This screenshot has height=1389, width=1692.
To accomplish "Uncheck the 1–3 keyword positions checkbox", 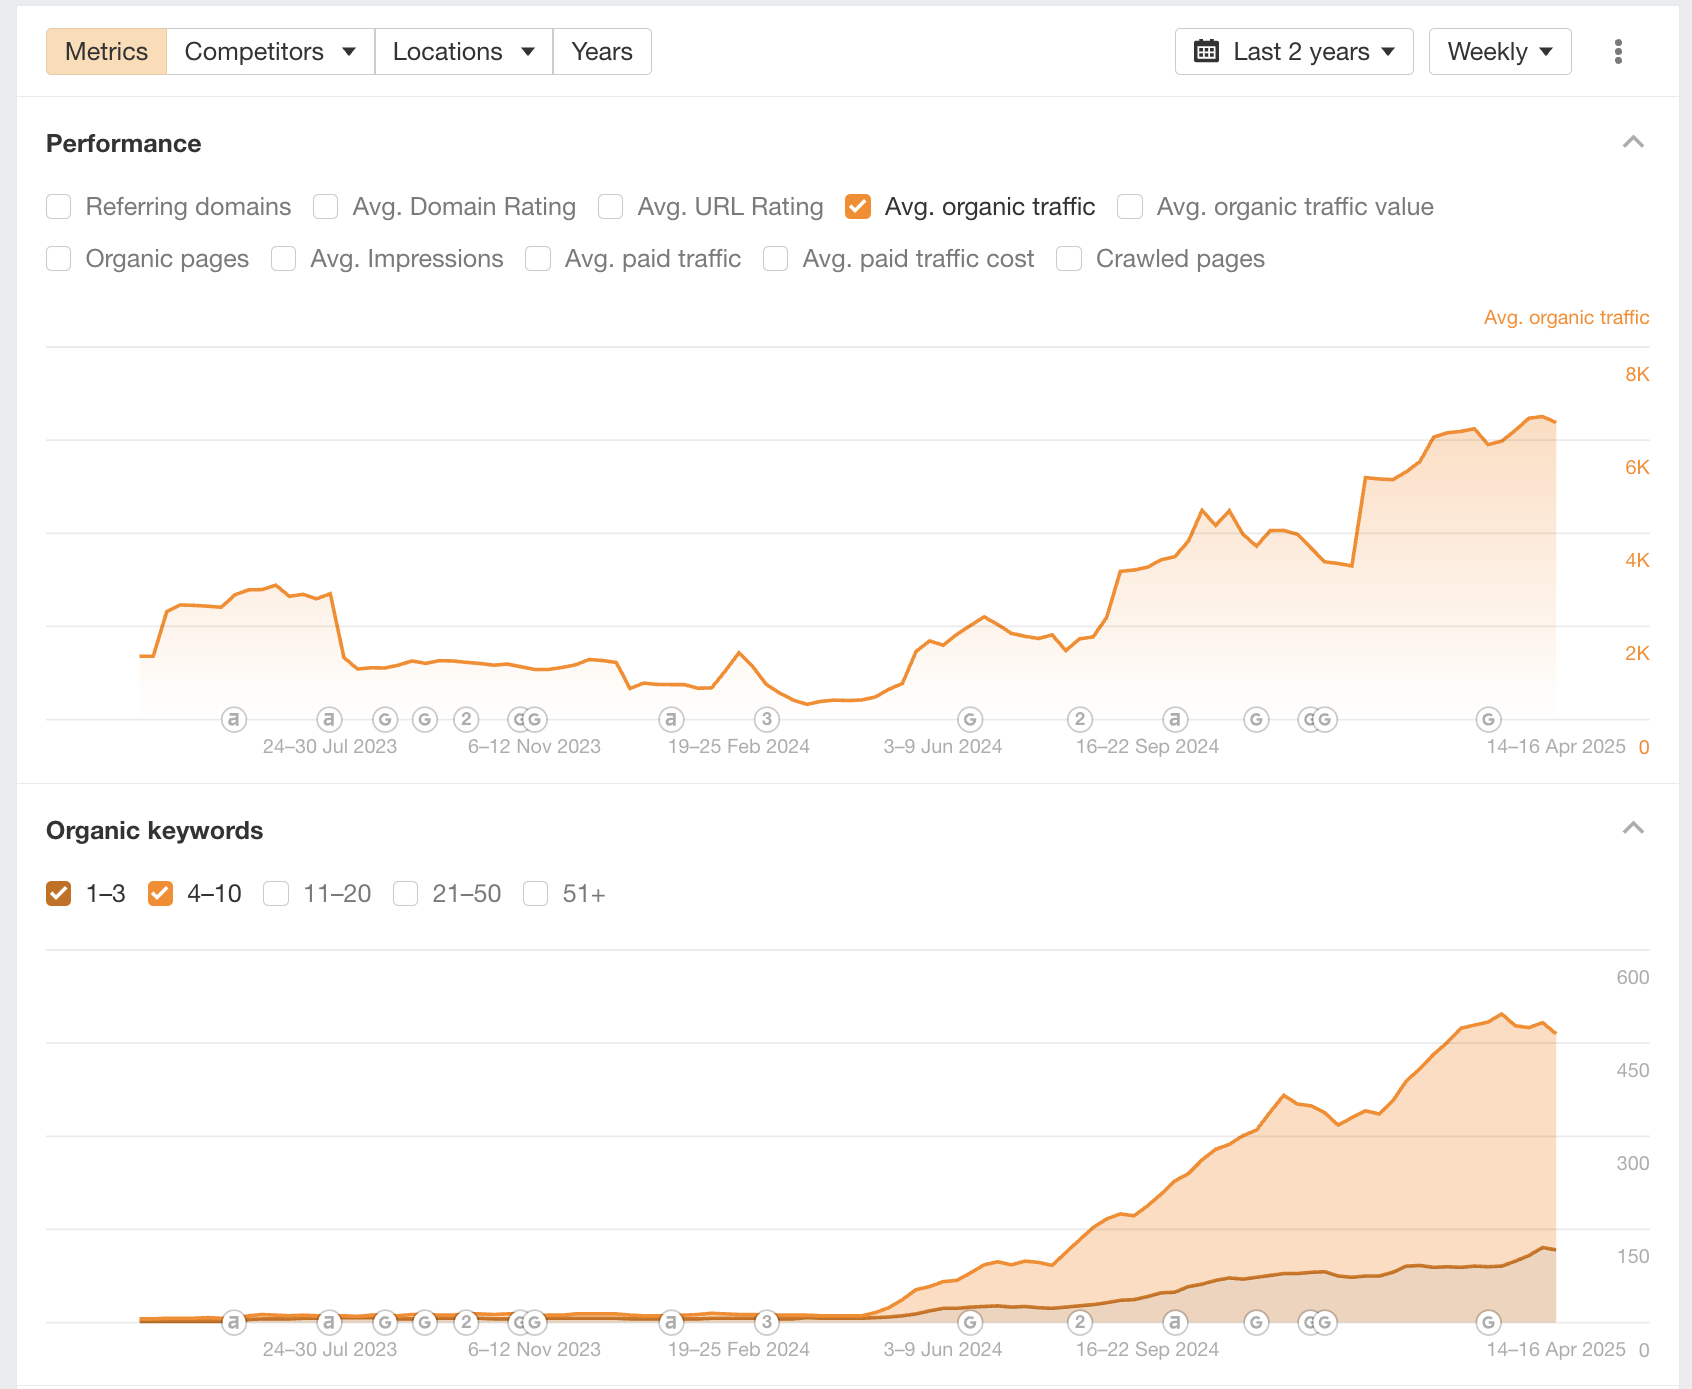I will click(x=59, y=894).
